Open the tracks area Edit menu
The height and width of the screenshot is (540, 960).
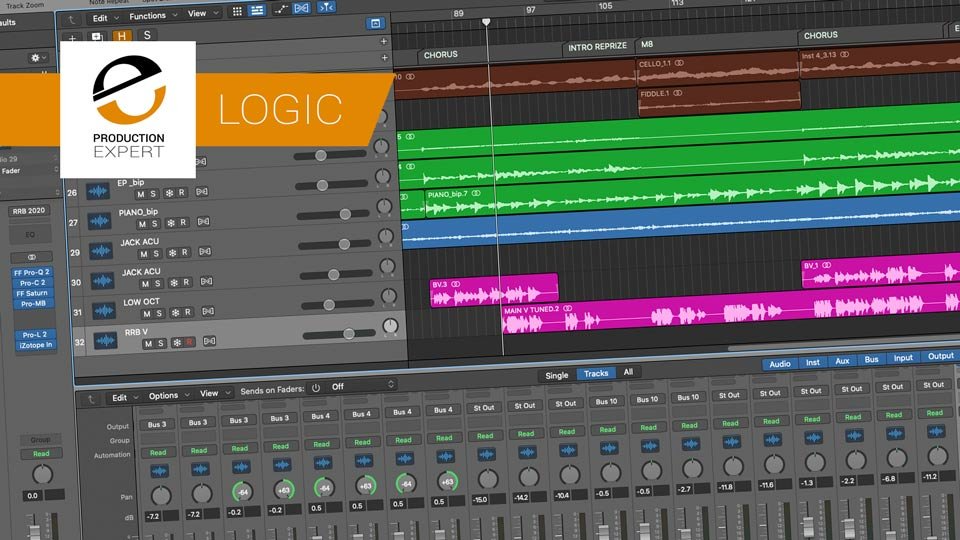click(x=105, y=18)
